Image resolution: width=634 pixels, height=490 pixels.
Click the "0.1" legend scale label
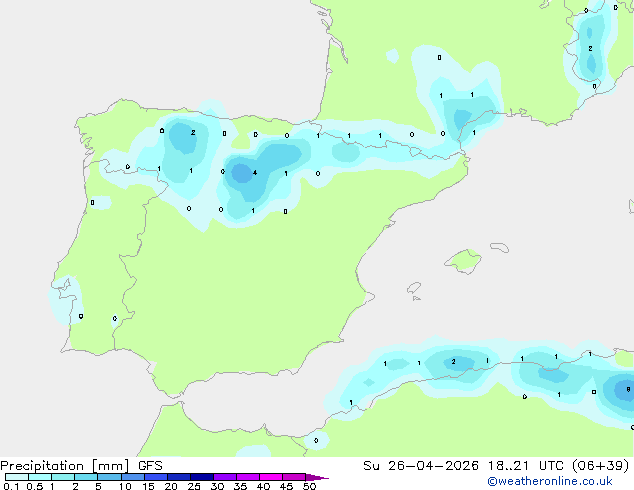(11, 486)
